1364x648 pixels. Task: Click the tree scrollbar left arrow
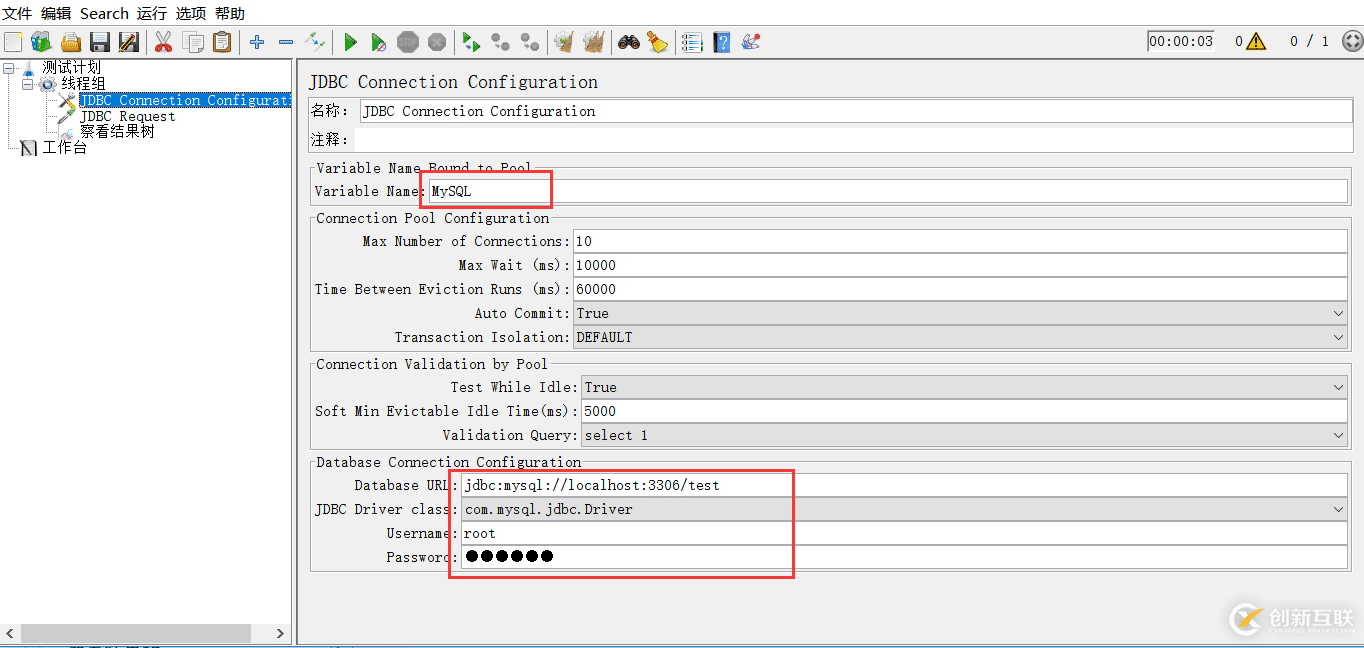11,633
